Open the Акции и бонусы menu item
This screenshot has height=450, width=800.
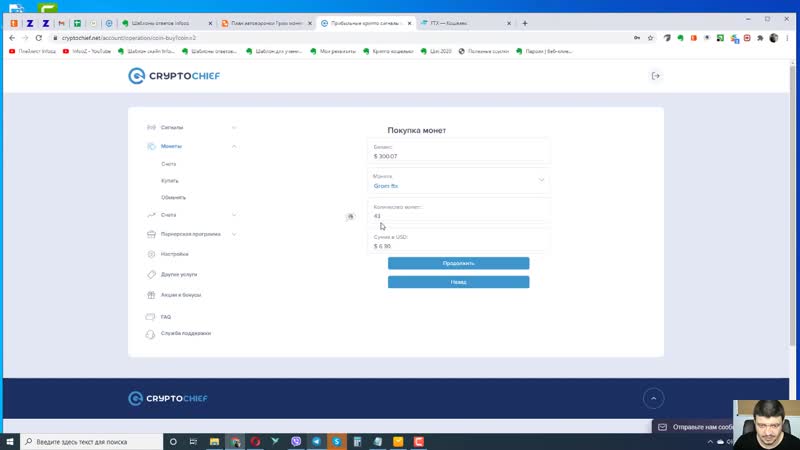pyautogui.click(x=181, y=295)
